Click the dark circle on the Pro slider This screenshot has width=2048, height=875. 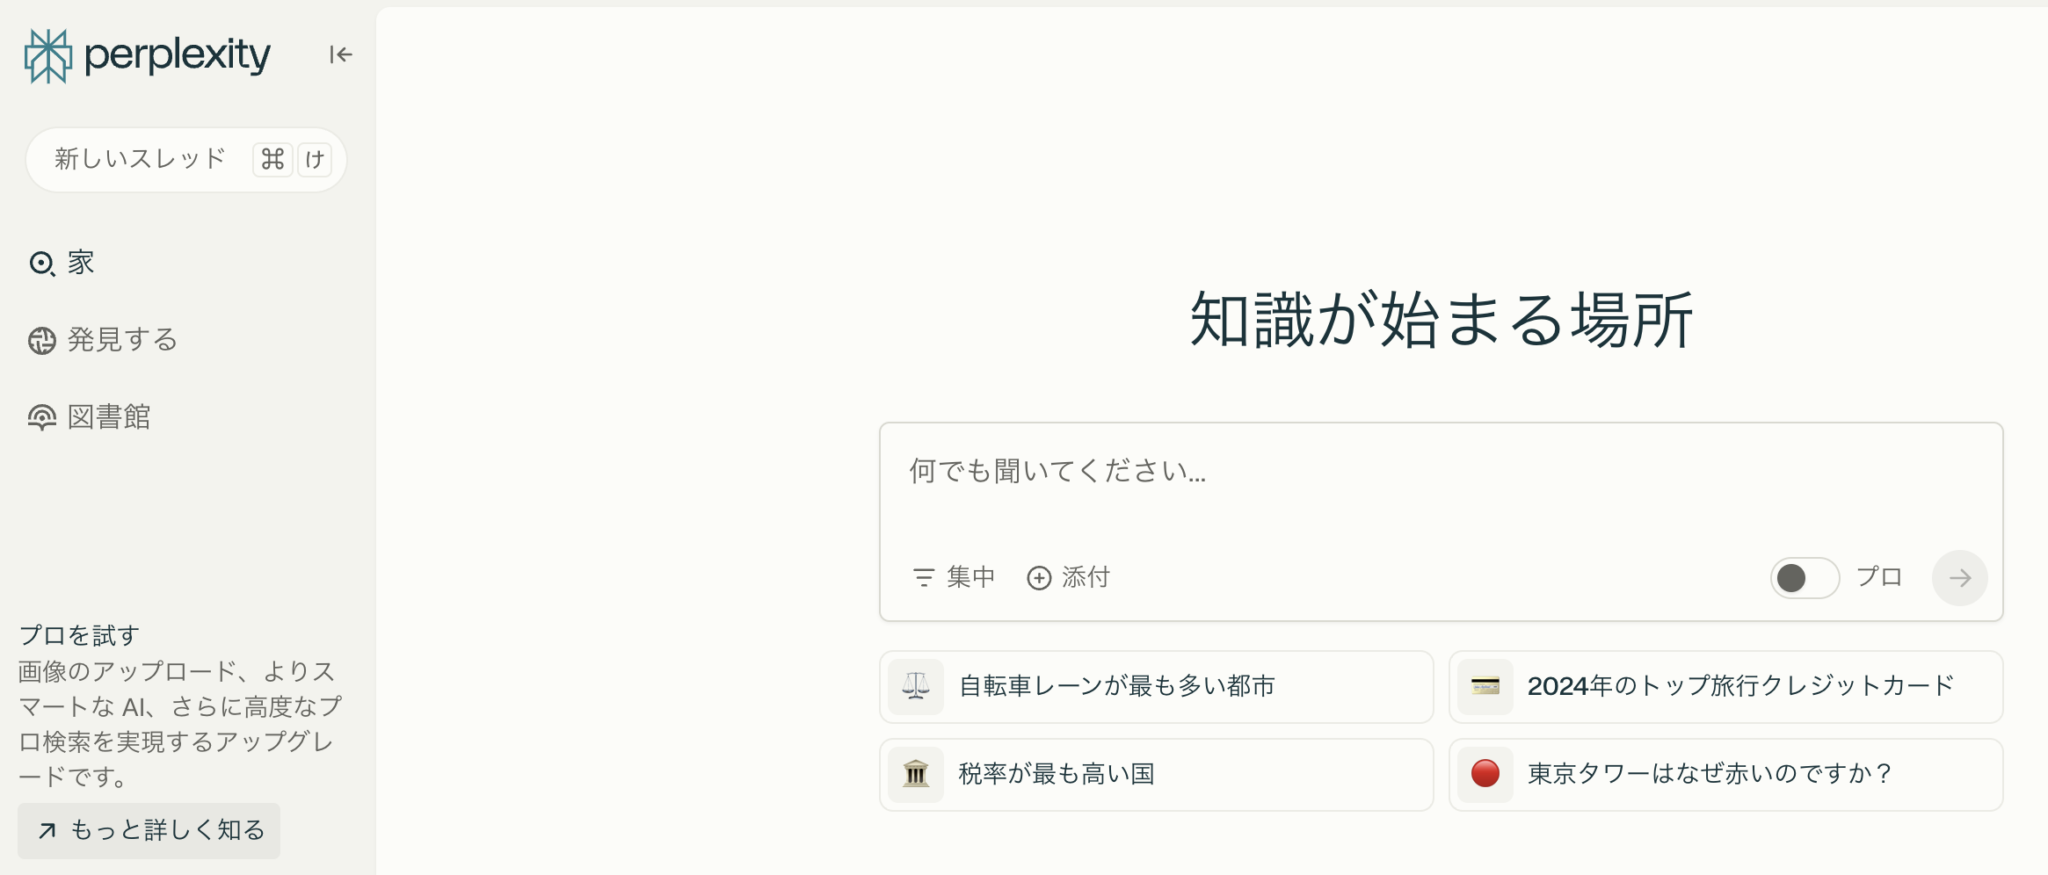point(1790,578)
